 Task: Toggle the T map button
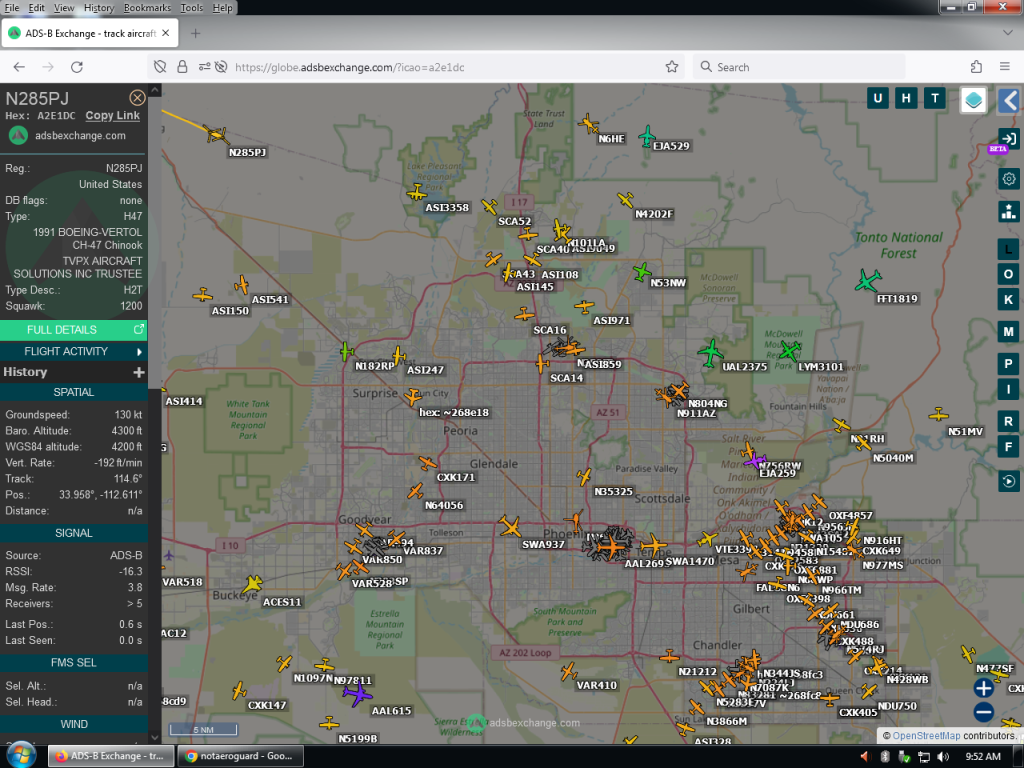[935, 99]
